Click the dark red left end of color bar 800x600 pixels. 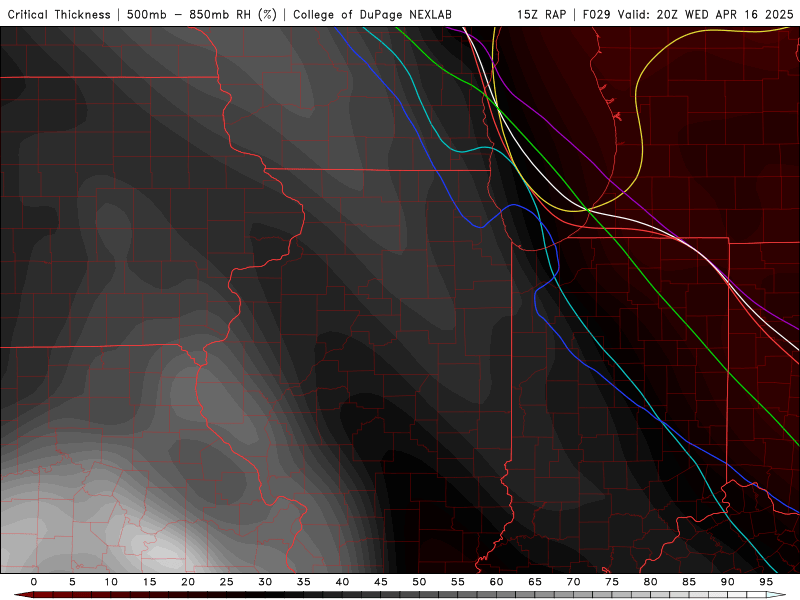point(23,595)
